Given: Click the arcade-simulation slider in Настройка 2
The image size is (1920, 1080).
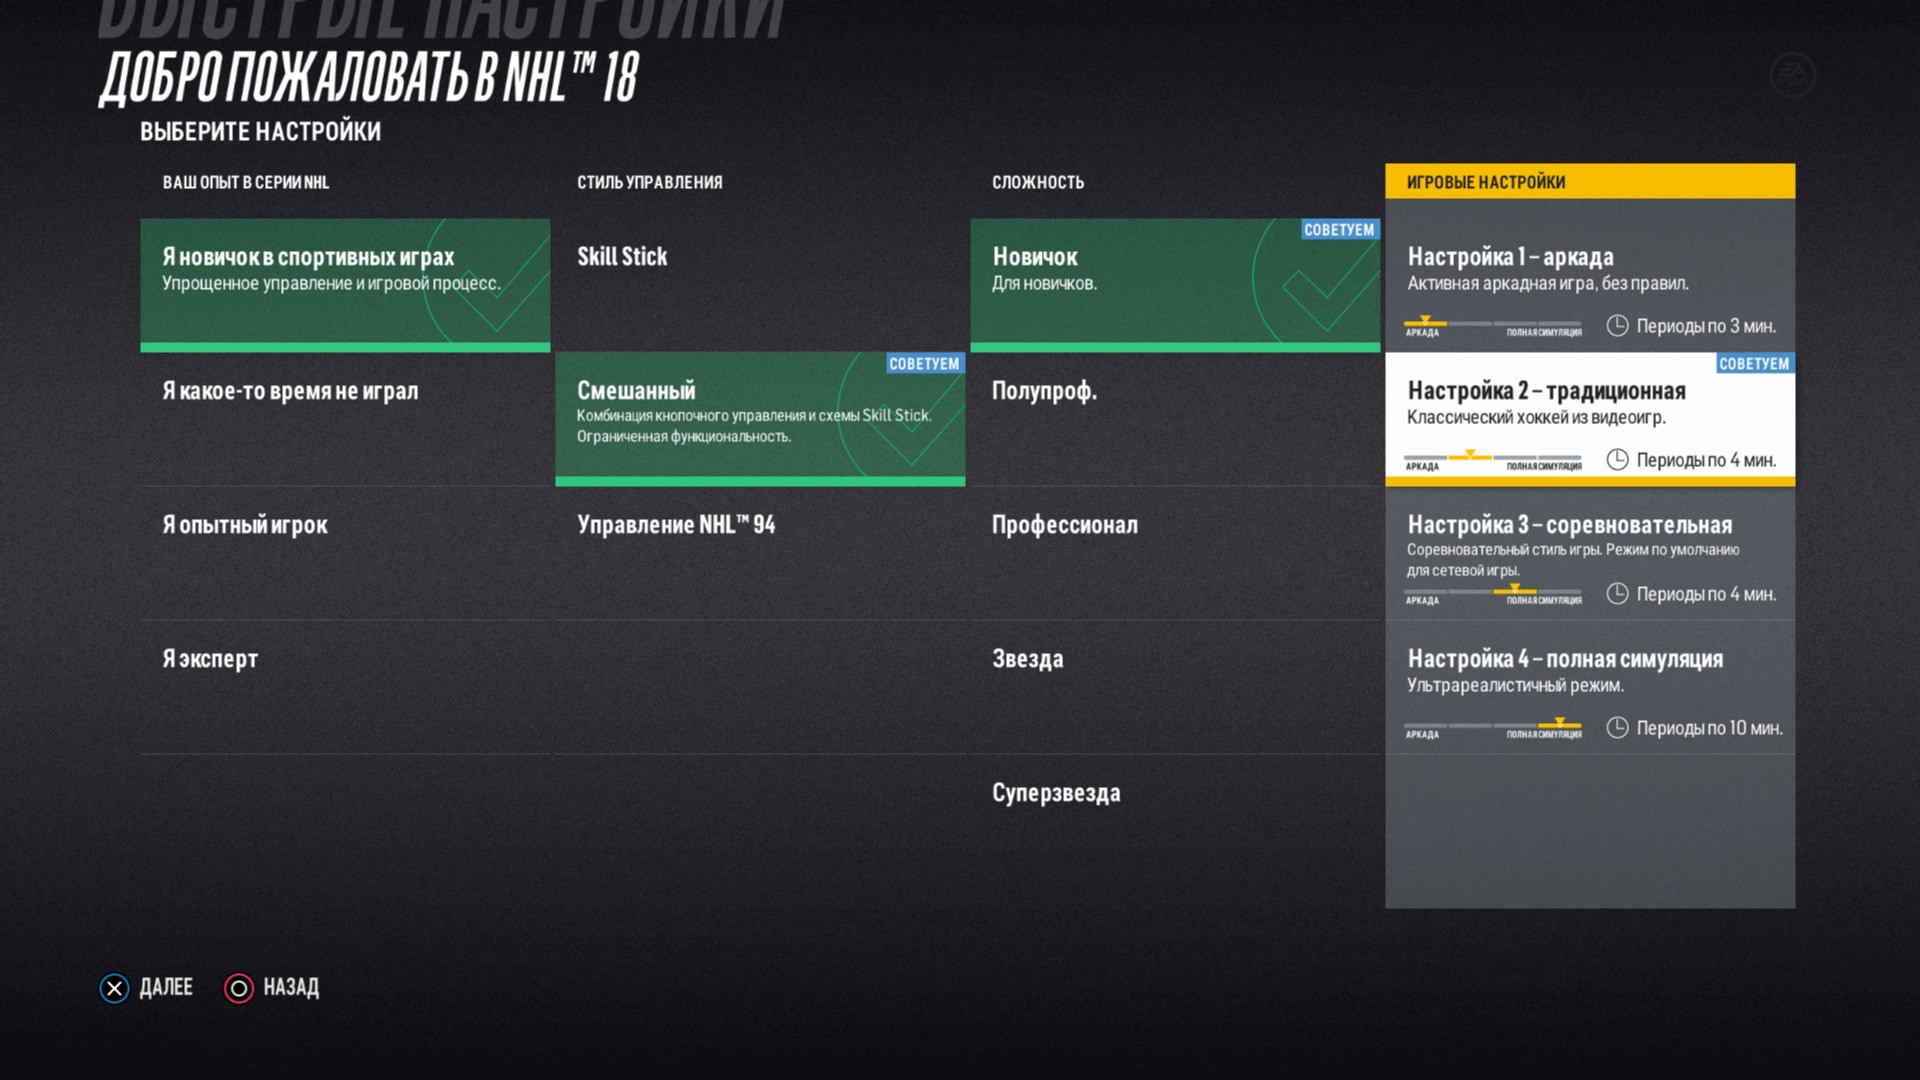Looking at the screenshot, I should click(x=1493, y=460).
